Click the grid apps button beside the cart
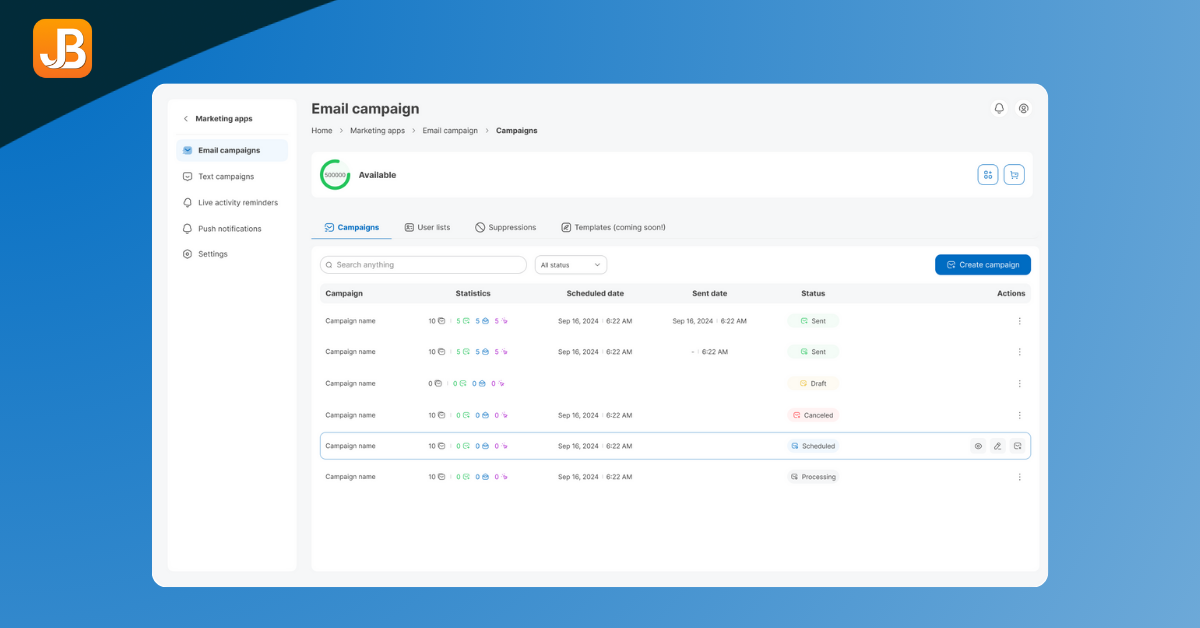Image resolution: width=1200 pixels, height=628 pixels. 988,175
